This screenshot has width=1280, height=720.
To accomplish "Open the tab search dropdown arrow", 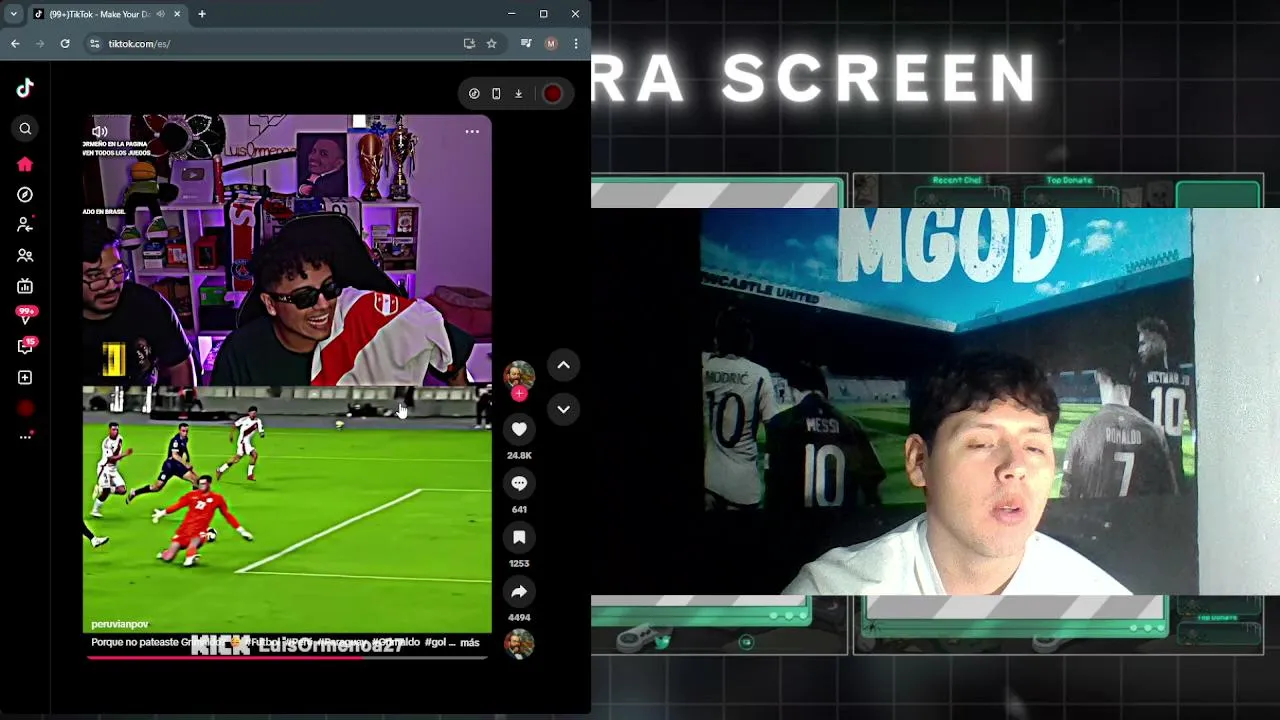I will pos(13,14).
